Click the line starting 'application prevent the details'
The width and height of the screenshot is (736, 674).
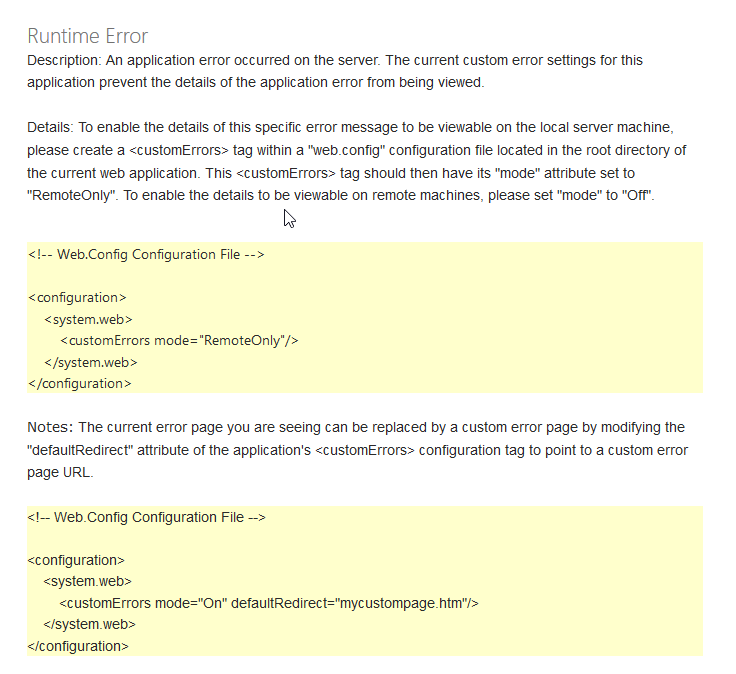point(255,83)
